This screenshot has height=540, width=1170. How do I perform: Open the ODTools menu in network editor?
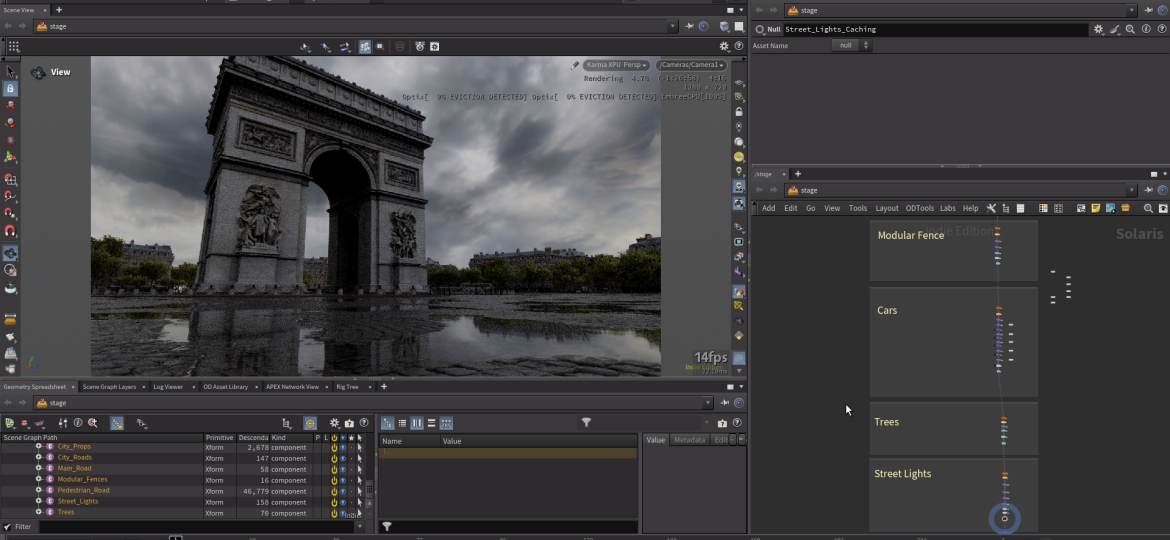click(x=919, y=208)
